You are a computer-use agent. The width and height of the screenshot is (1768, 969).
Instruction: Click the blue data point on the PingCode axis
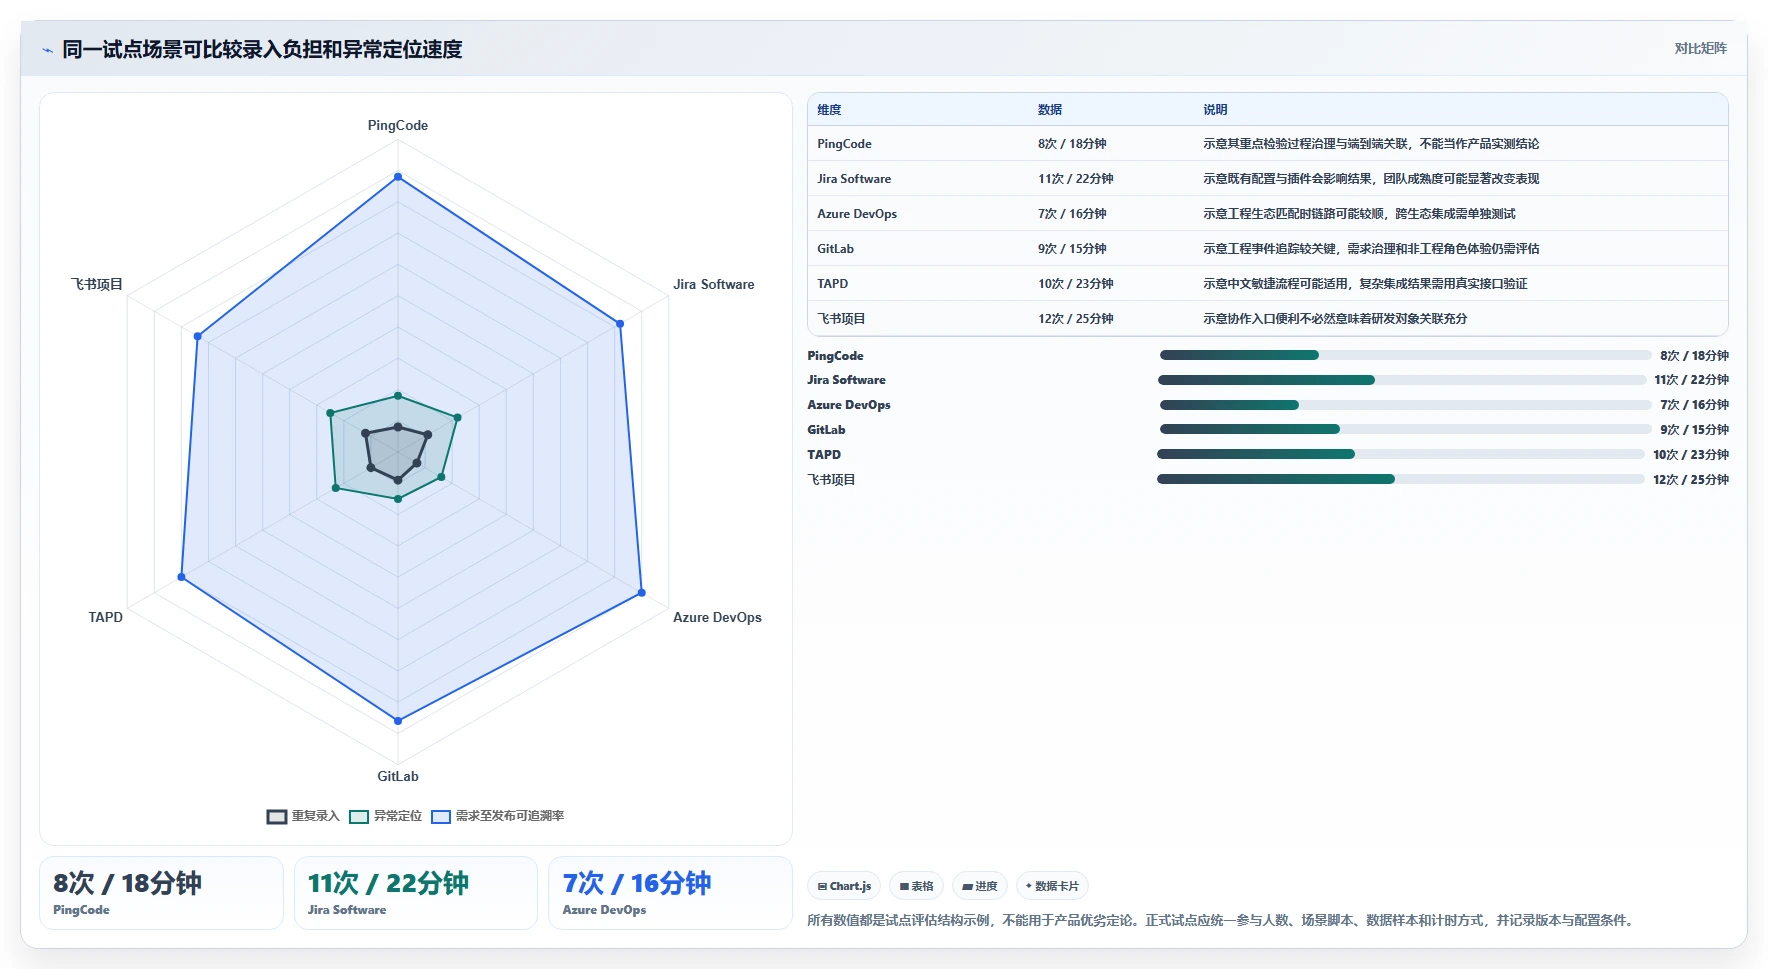pyautogui.click(x=398, y=177)
